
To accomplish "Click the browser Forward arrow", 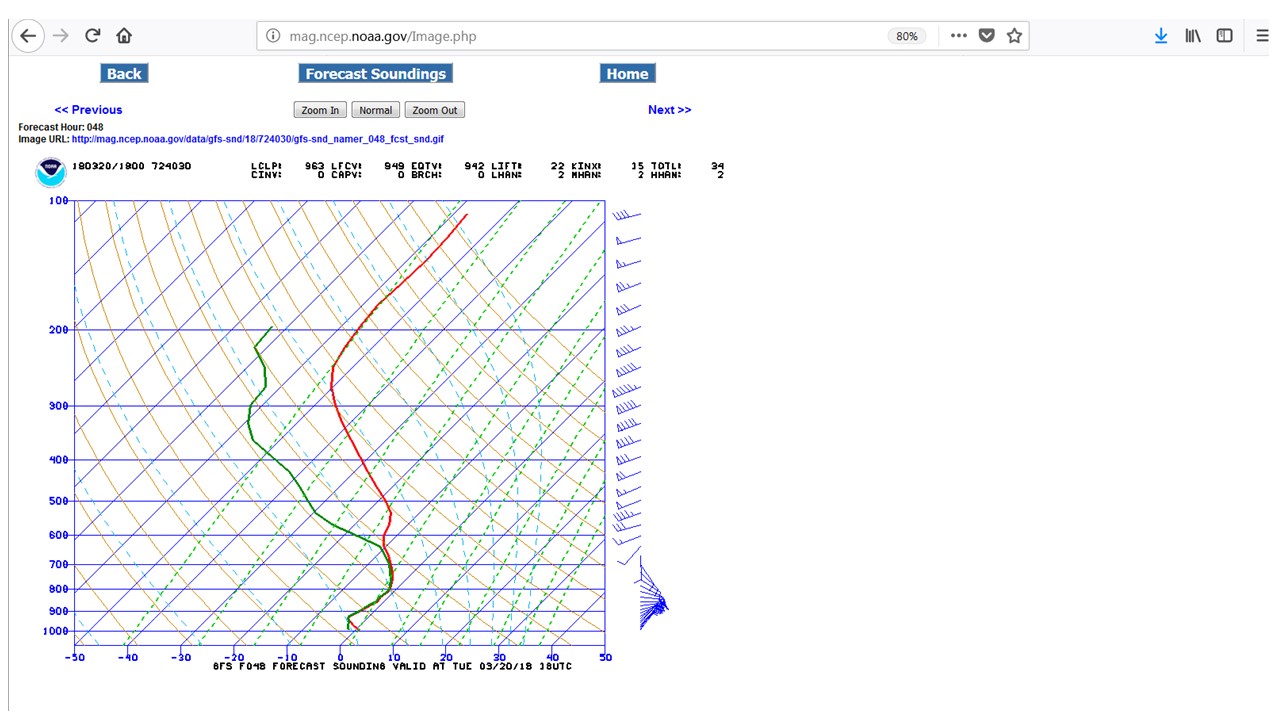I will [61, 36].
